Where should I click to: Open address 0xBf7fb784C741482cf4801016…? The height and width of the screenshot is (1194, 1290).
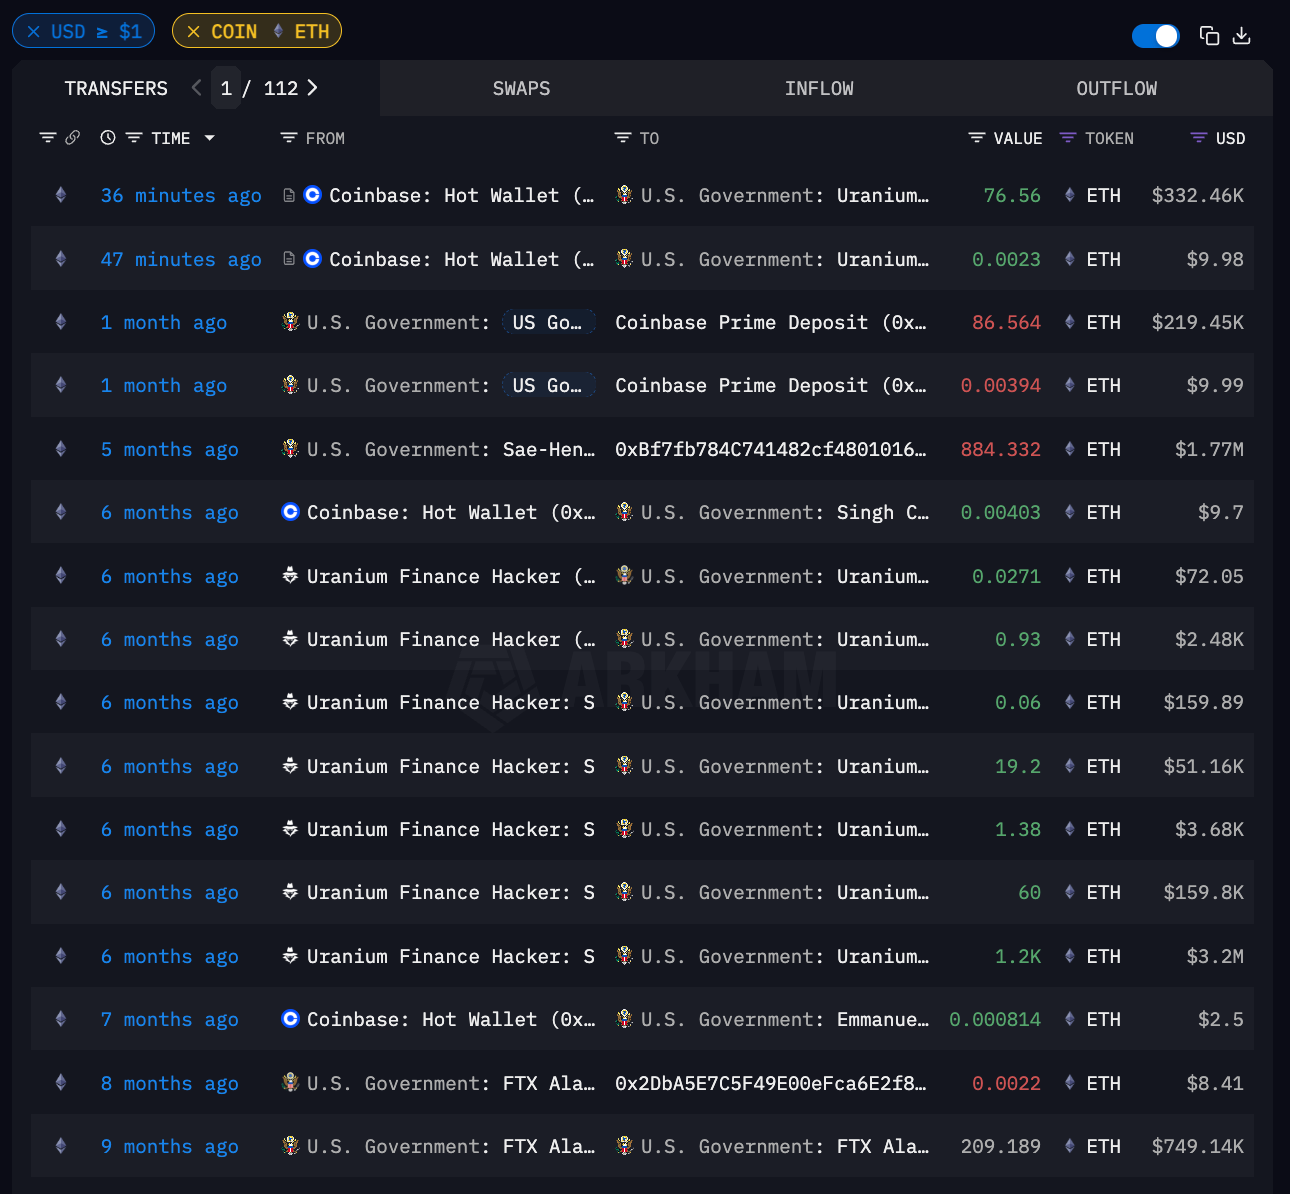(x=771, y=450)
